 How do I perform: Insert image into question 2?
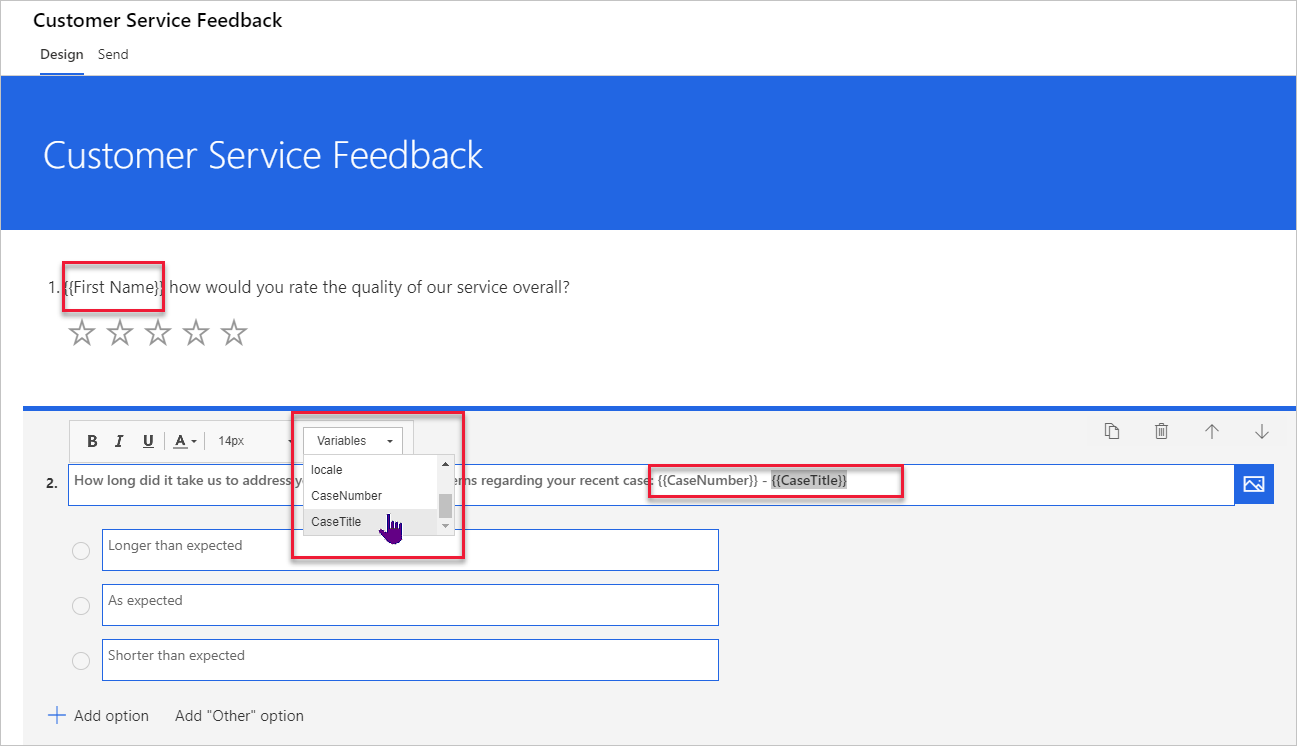1254,484
